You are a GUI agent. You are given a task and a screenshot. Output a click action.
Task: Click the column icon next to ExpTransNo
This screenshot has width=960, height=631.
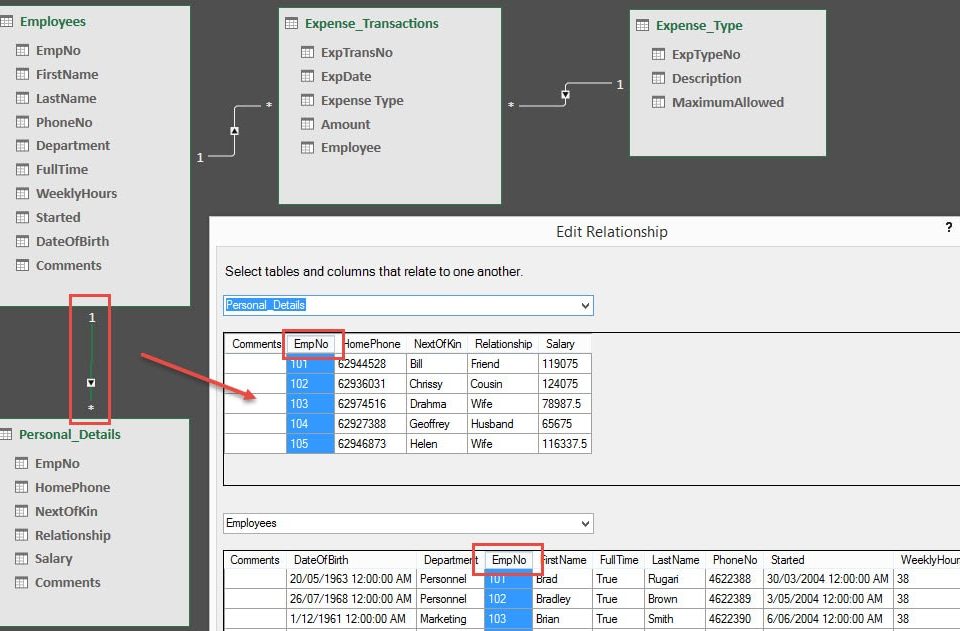coord(307,52)
